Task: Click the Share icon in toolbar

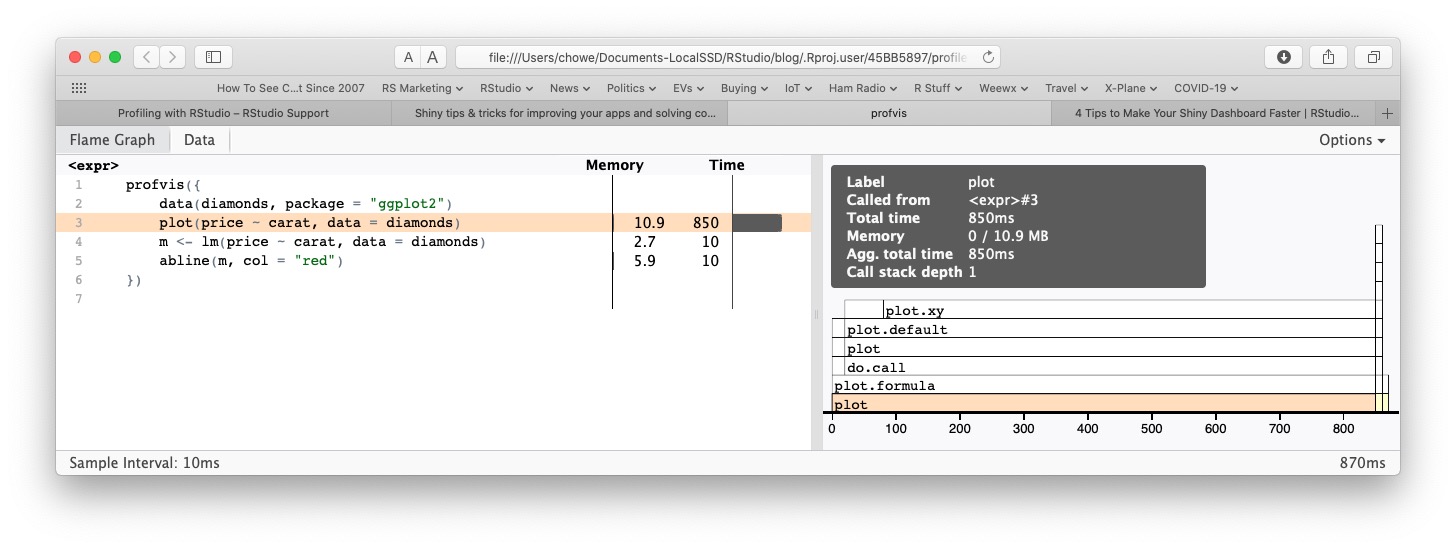Action: click(x=1329, y=57)
